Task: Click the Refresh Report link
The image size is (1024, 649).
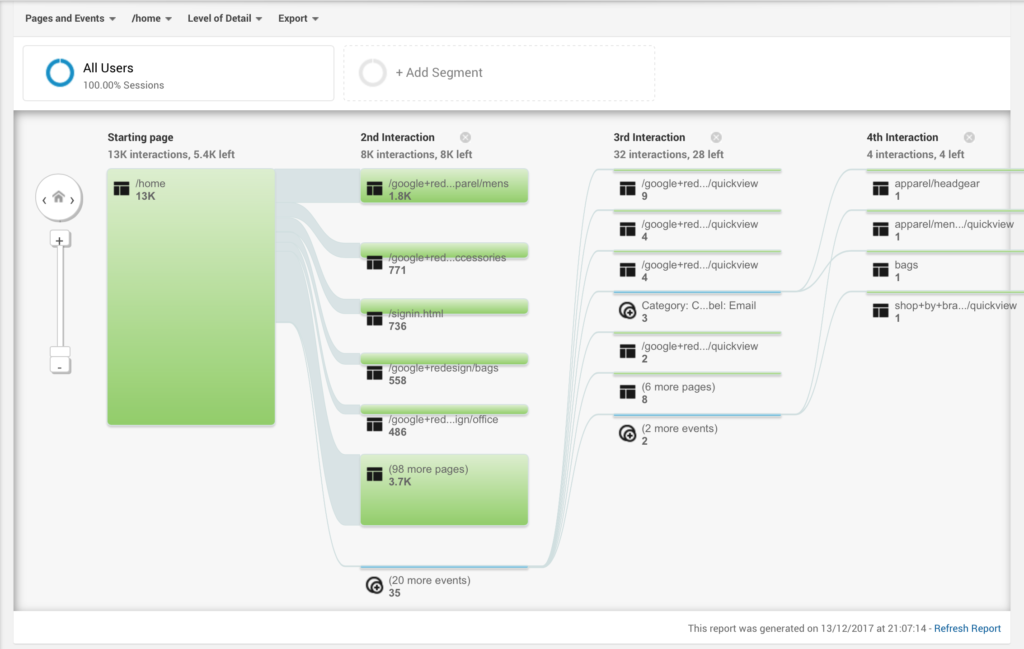Action: 967,628
